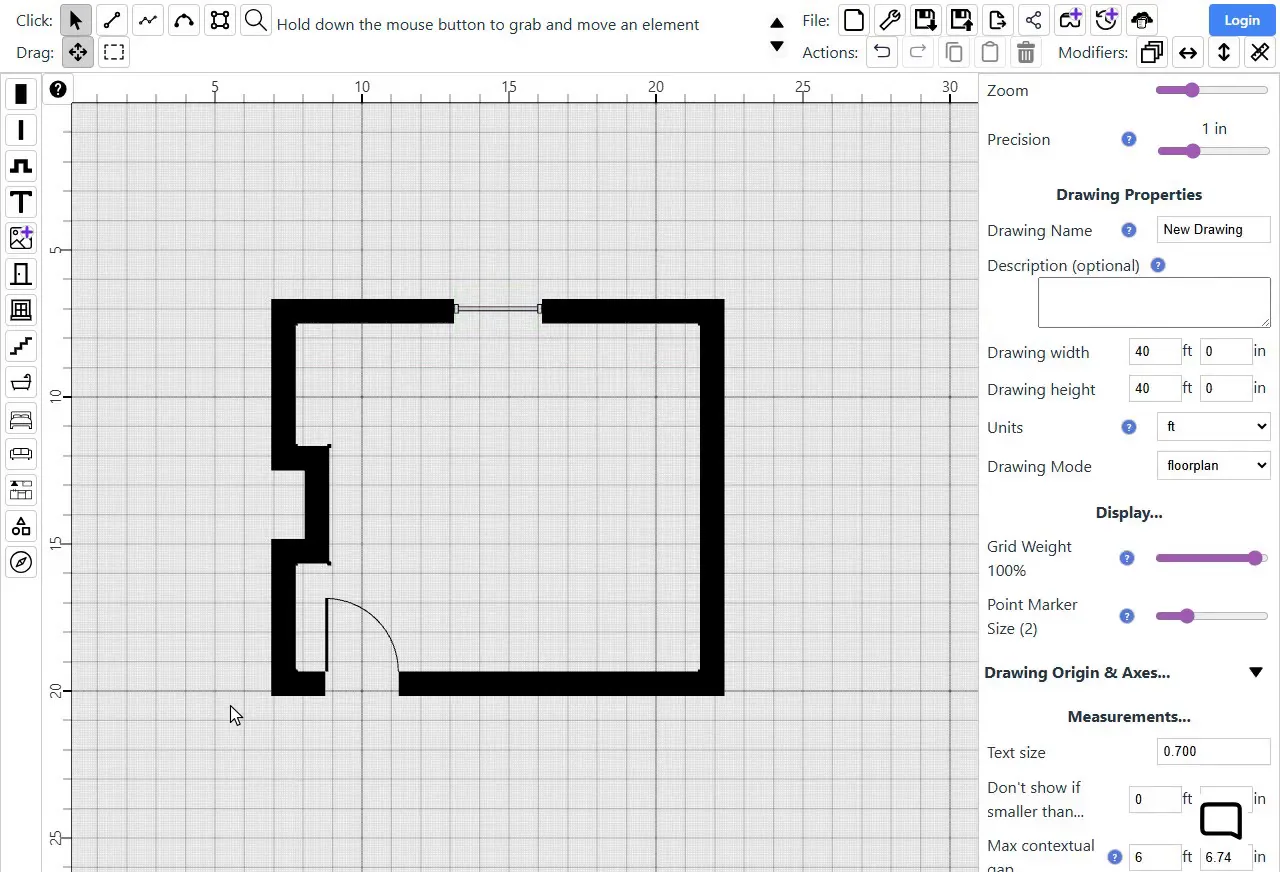
Task: Click the load-up disk icon
Action: tap(961, 19)
